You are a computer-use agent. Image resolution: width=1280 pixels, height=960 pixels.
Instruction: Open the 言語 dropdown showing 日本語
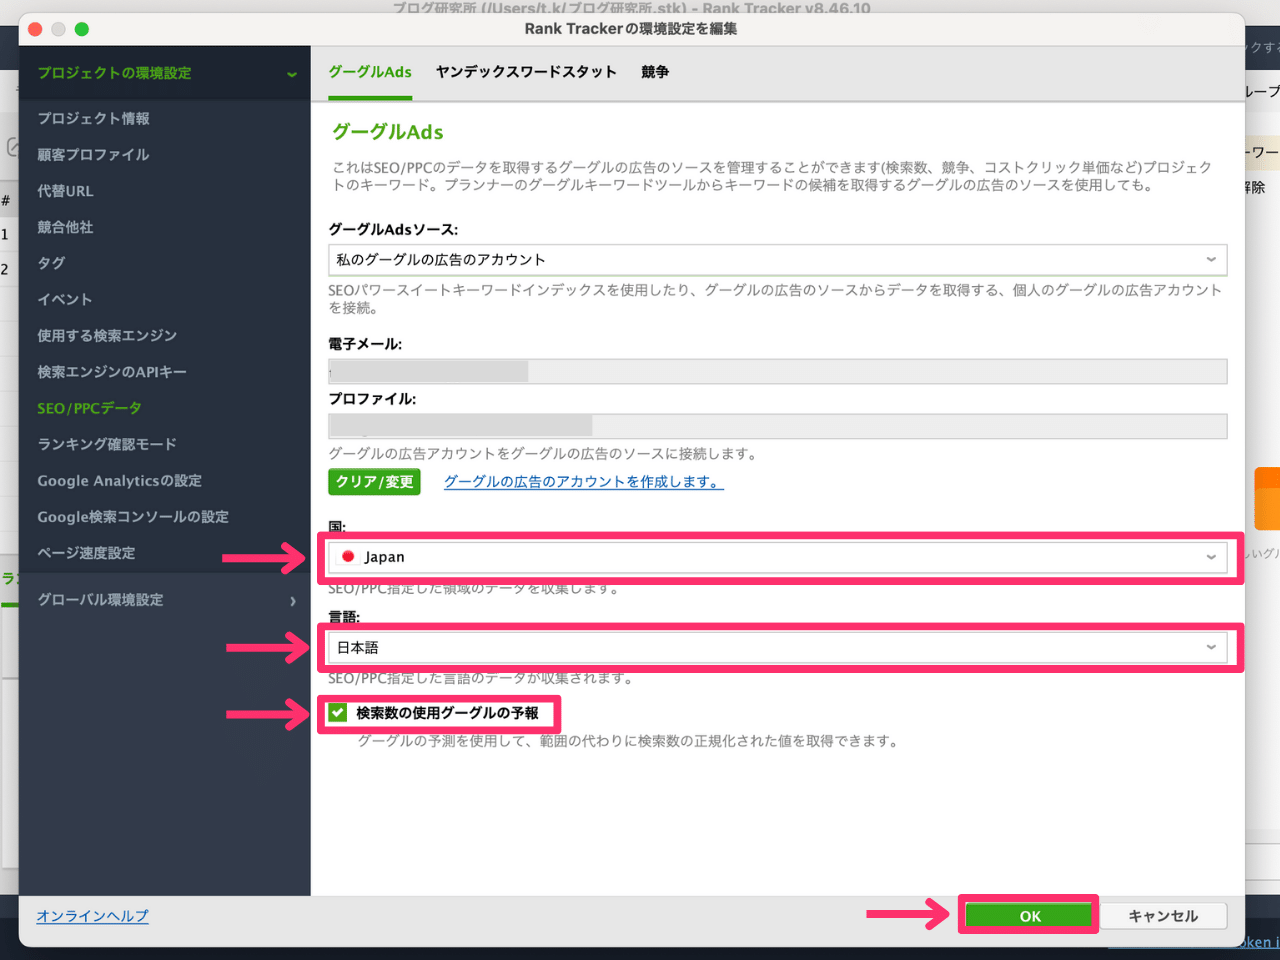[x=777, y=648]
